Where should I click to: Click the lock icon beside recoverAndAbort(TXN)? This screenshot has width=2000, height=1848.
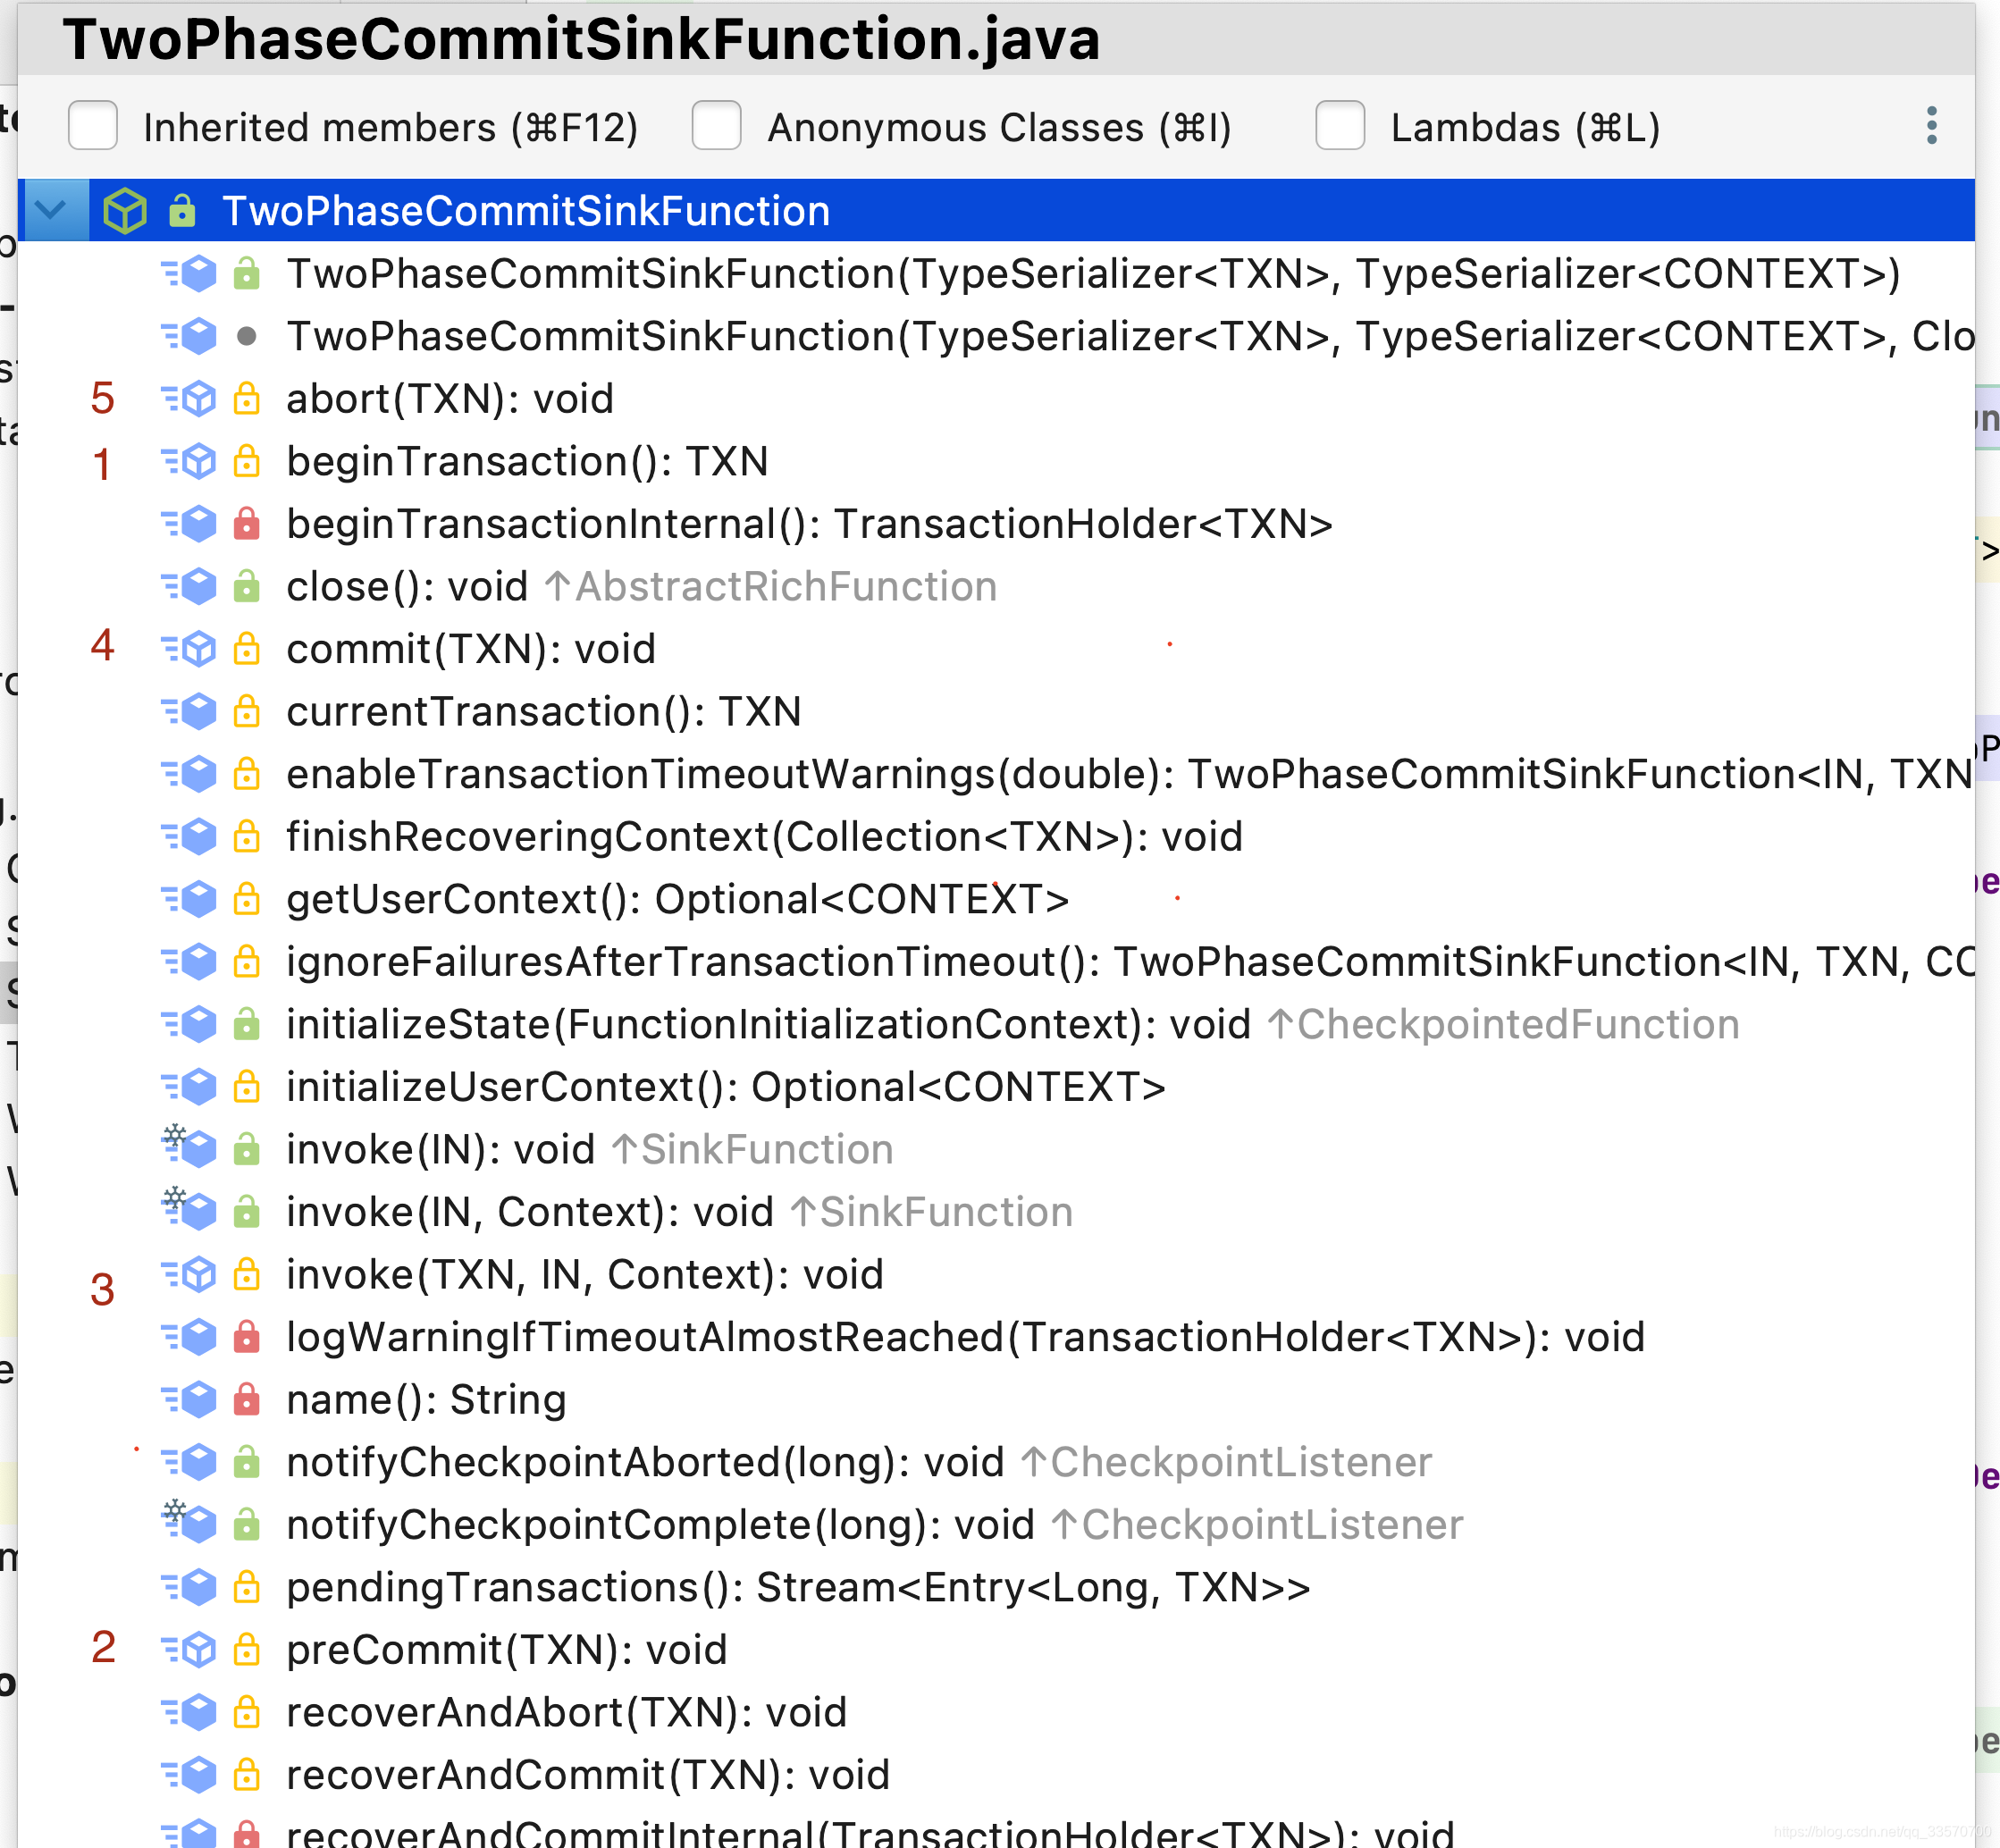(x=247, y=1713)
